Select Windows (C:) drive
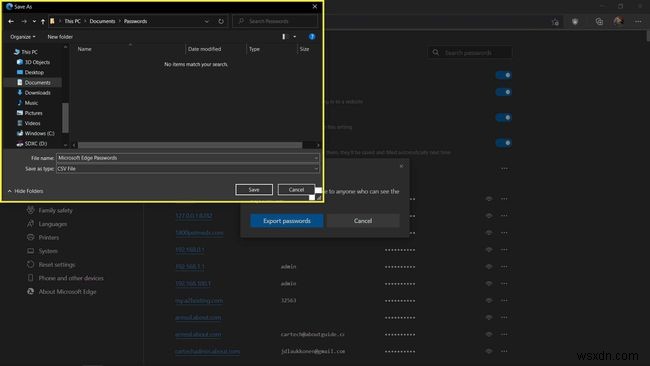Viewport: 650px width, 366px height. [36, 133]
